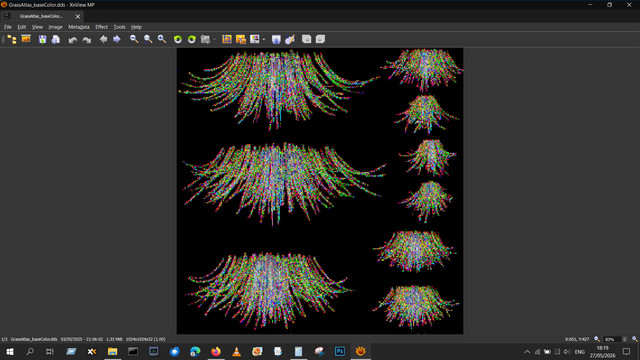Go to previous file with left arrow
This screenshot has height=360, width=640.
point(103,39)
